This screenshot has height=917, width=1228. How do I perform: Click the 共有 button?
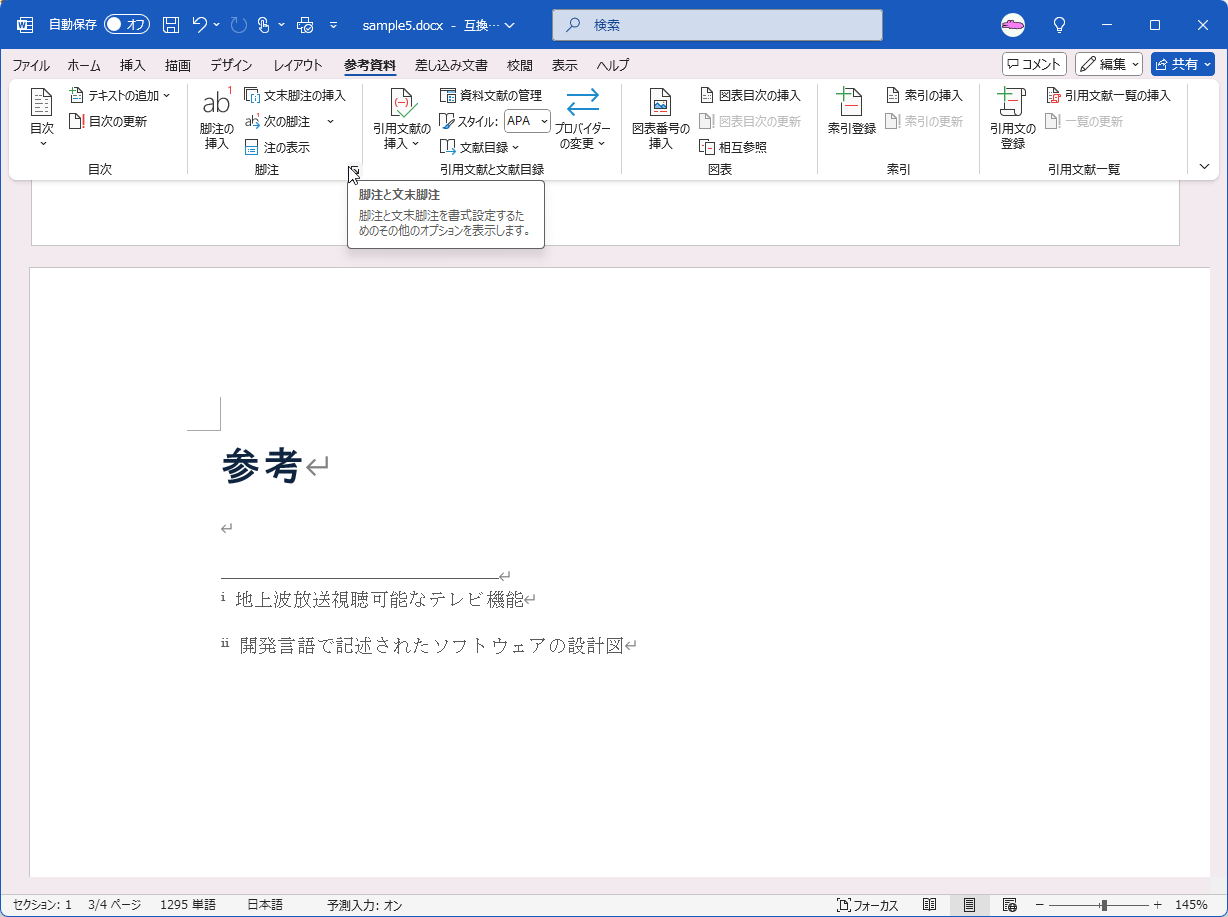pos(1182,63)
